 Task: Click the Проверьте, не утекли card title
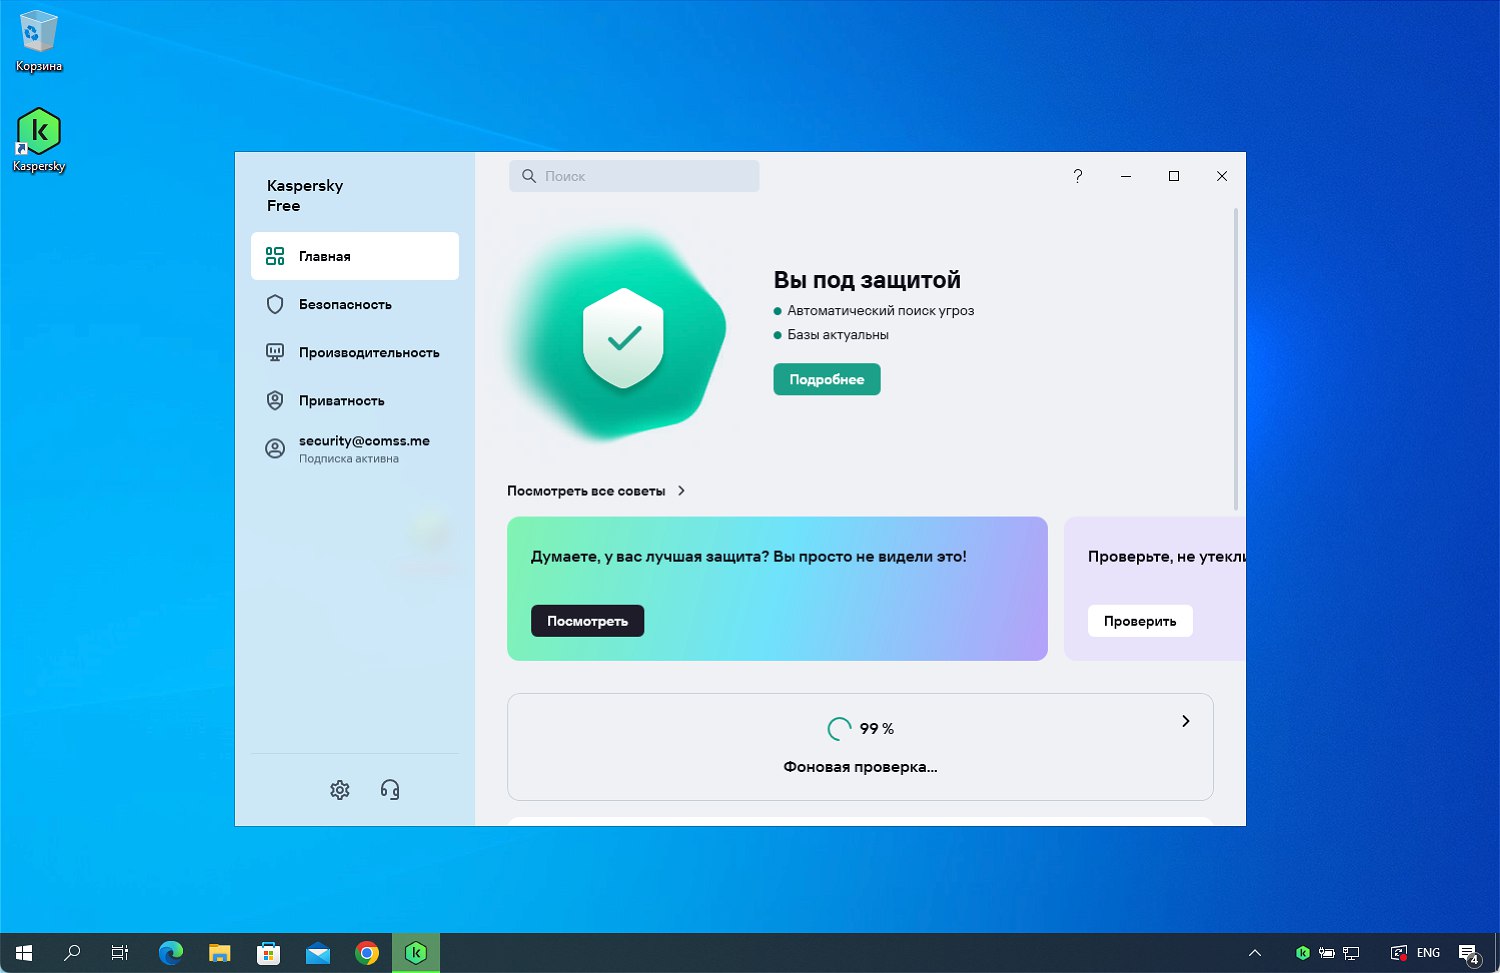(1167, 557)
